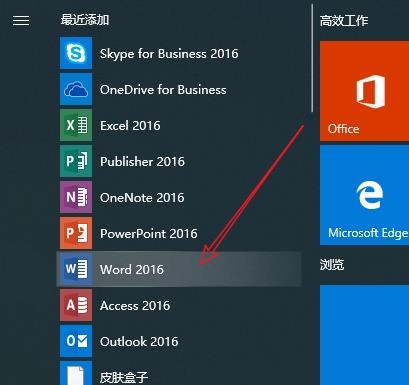Screen dimensions: 409x385
Task: Open the Office tile
Action: pos(364,91)
